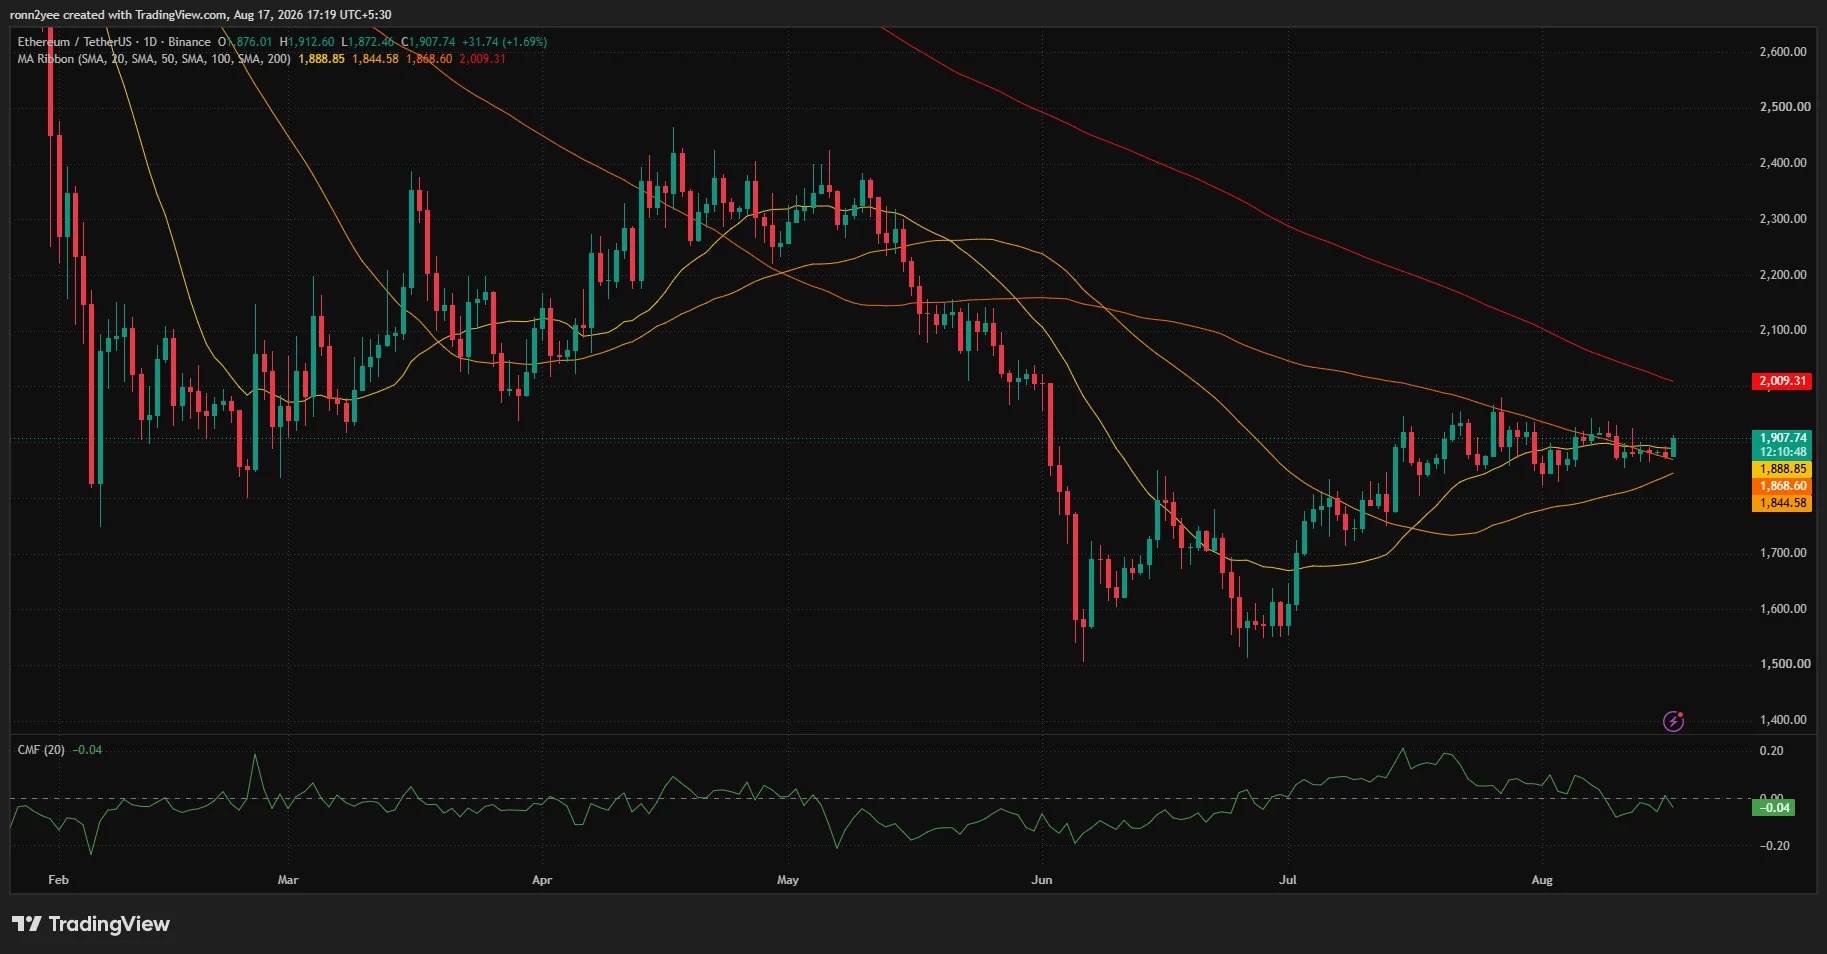This screenshot has height=954, width=1827.
Task: Click the -0.20 CMF axis label
Action: [1774, 846]
